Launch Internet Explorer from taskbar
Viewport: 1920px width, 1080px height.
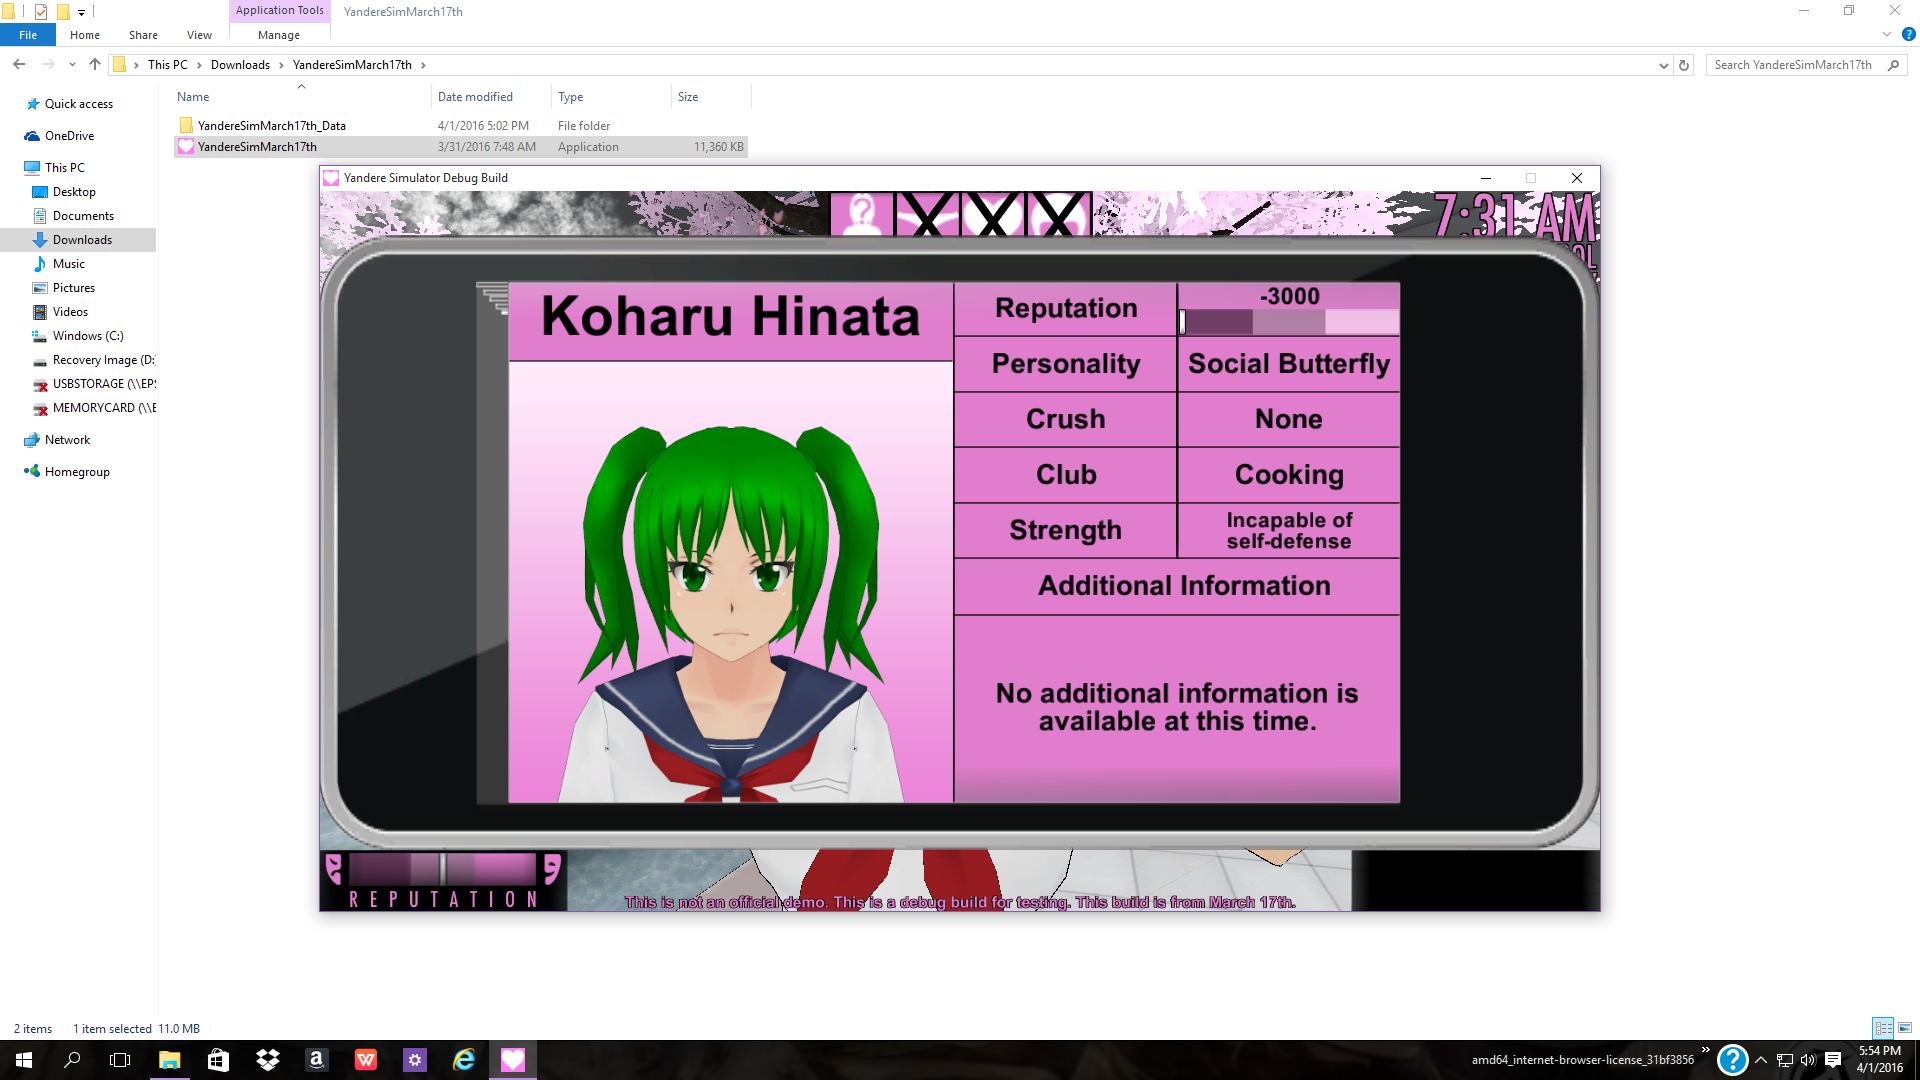tap(464, 1060)
